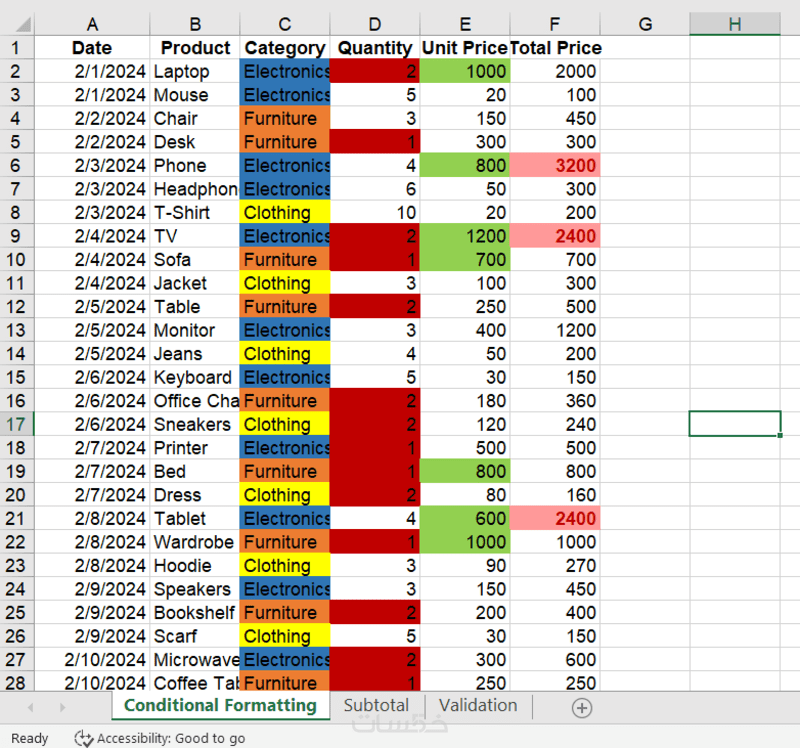The height and width of the screenshot is (748, 800).
Task: Select Speakers' unit price 150 cell
Action: (x=465, y=589)
